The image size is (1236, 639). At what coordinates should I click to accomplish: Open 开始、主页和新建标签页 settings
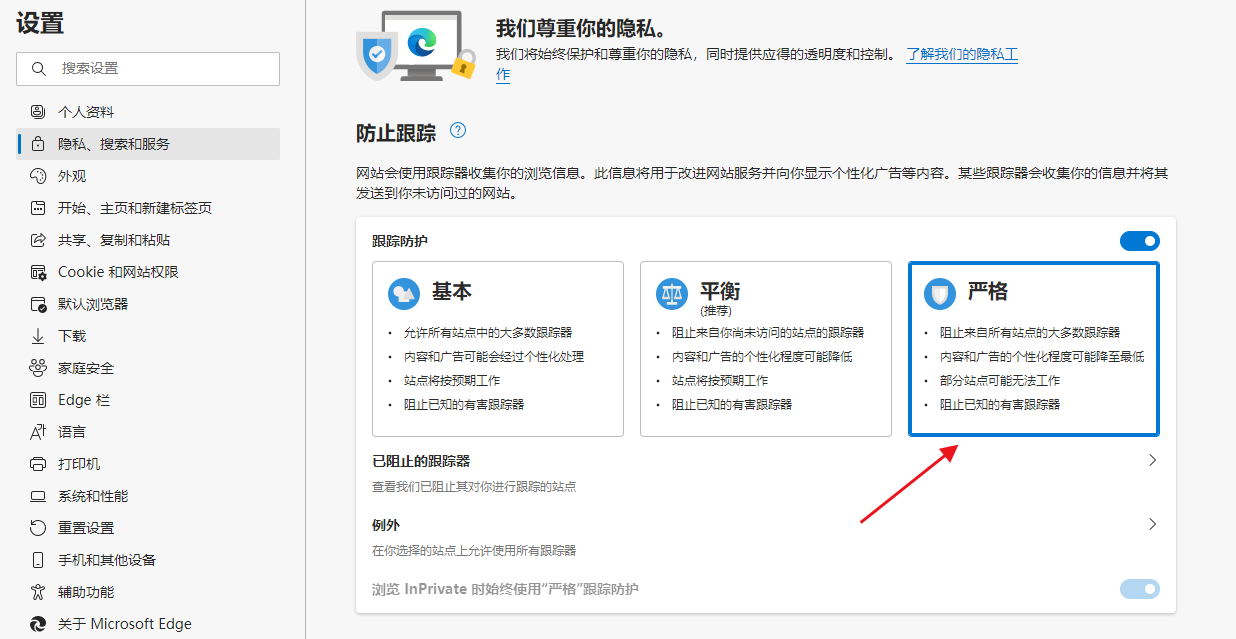148,208
